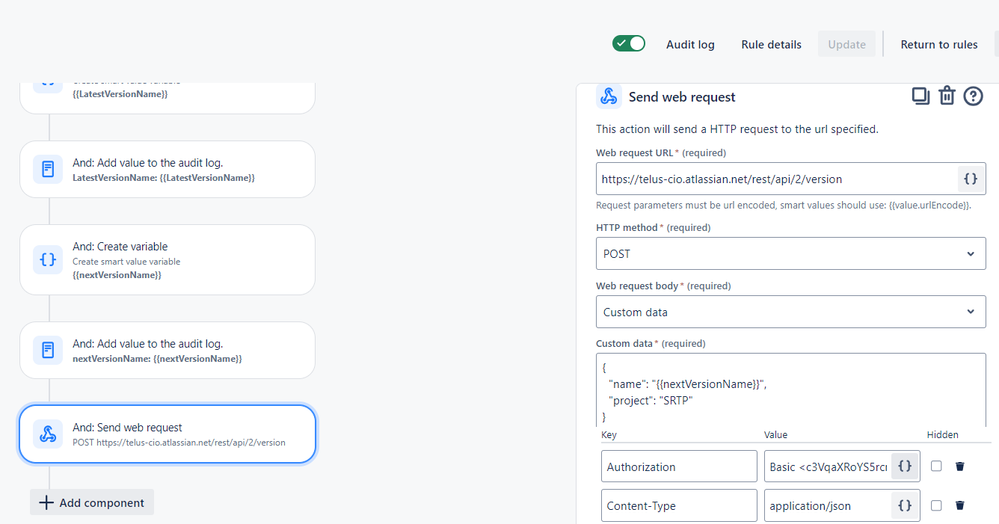Click inside the Custom data text area
The height and width of the screenshot is (524, 999).
click(791, 390)
